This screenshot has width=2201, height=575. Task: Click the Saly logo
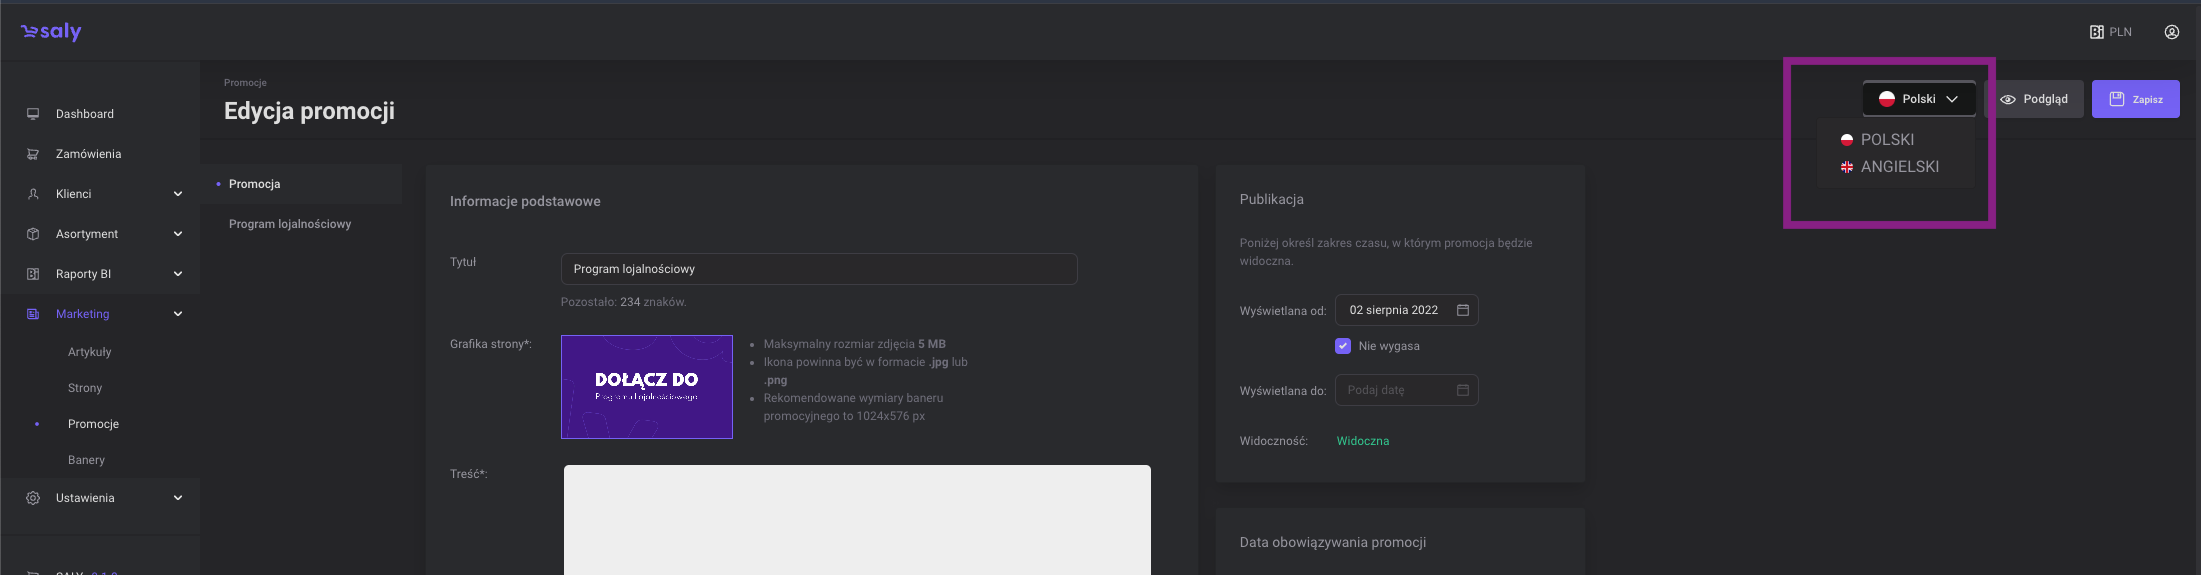click(x=51, y=32)
